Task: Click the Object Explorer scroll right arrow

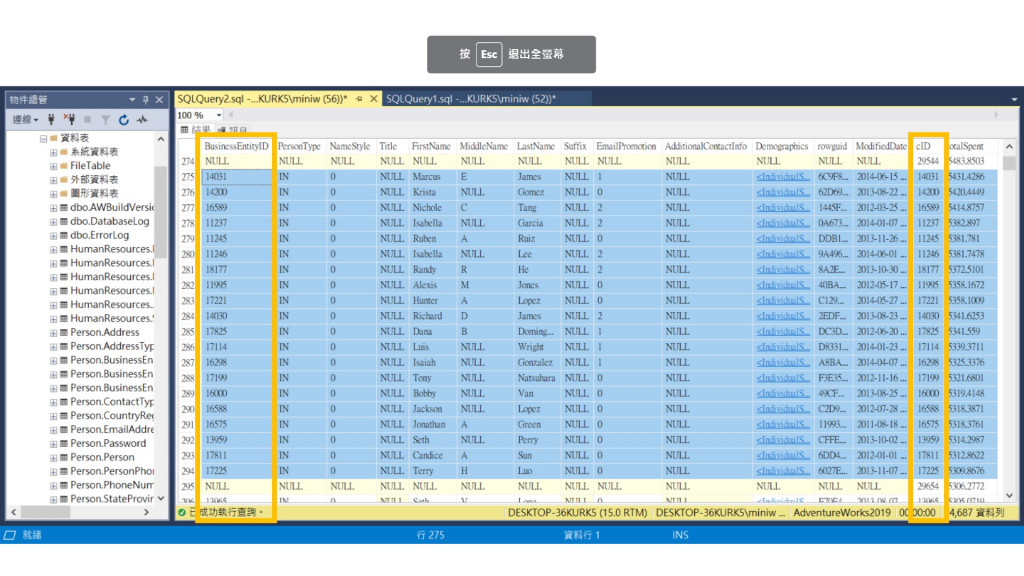Action: click(147, 513)
